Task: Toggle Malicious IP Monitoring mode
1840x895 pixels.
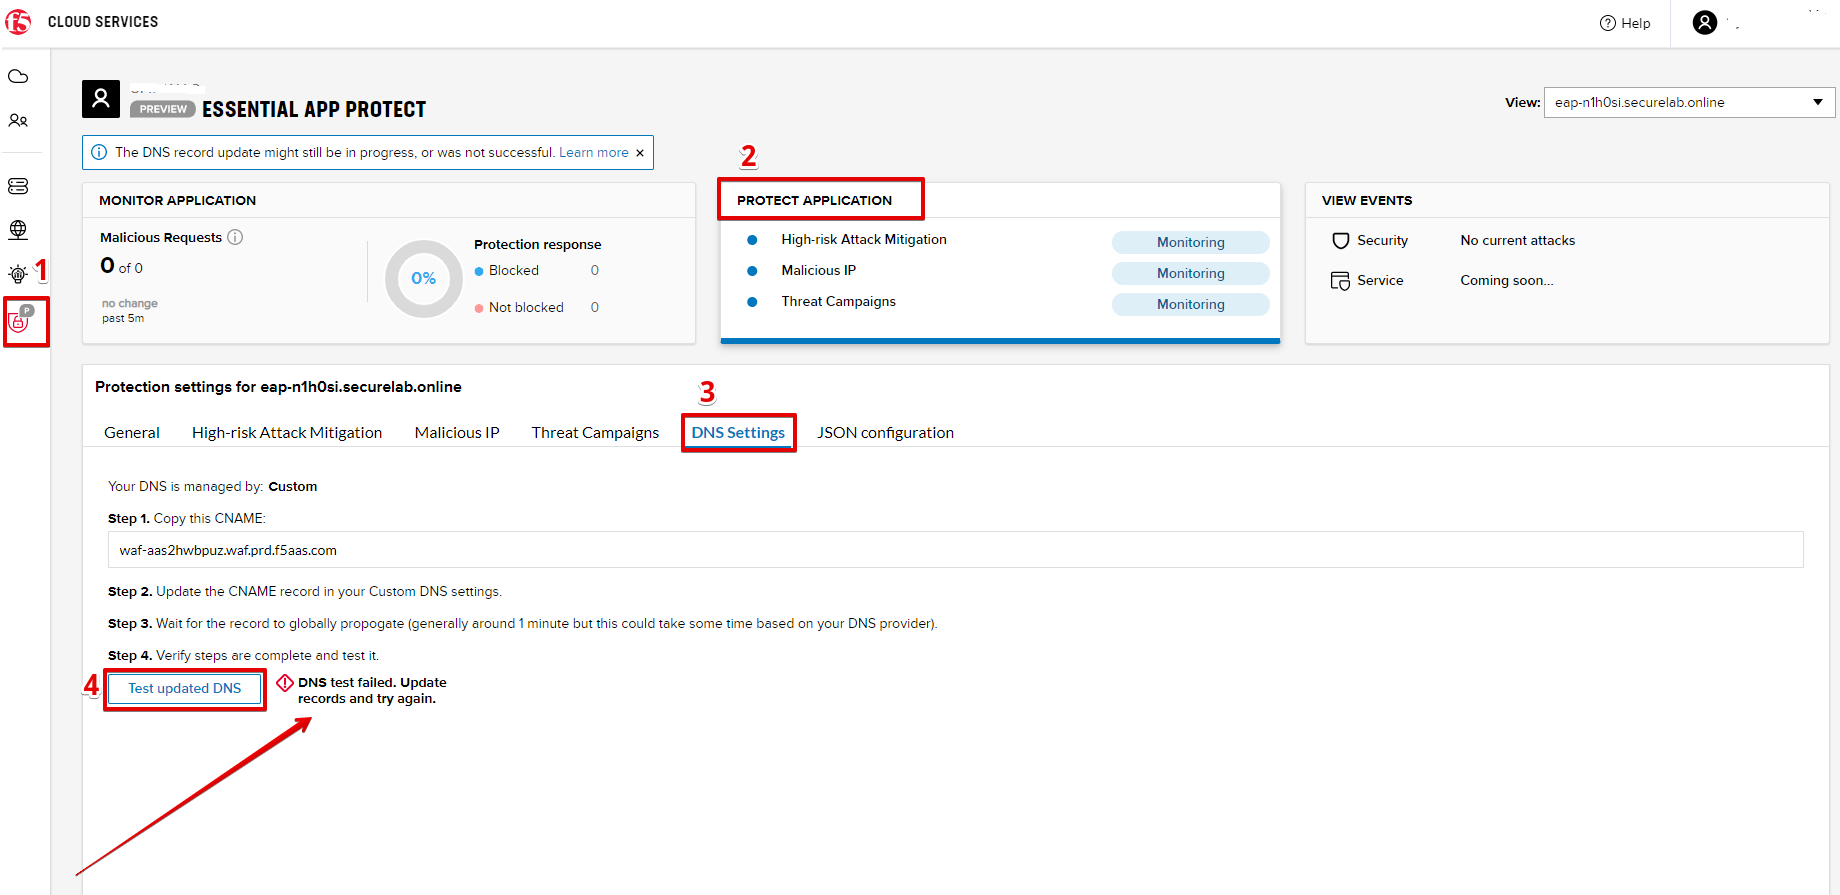Action: point(1190,273)
